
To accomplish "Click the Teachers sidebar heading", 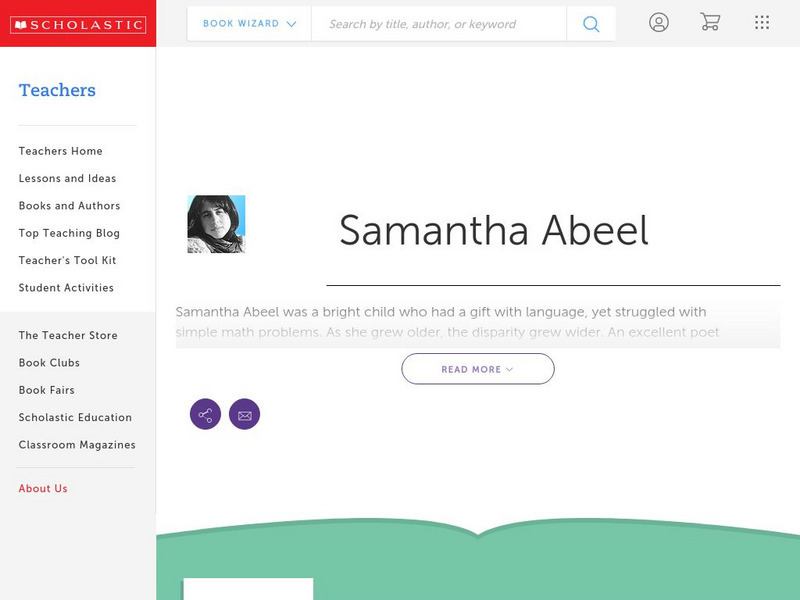I will 57,90.
